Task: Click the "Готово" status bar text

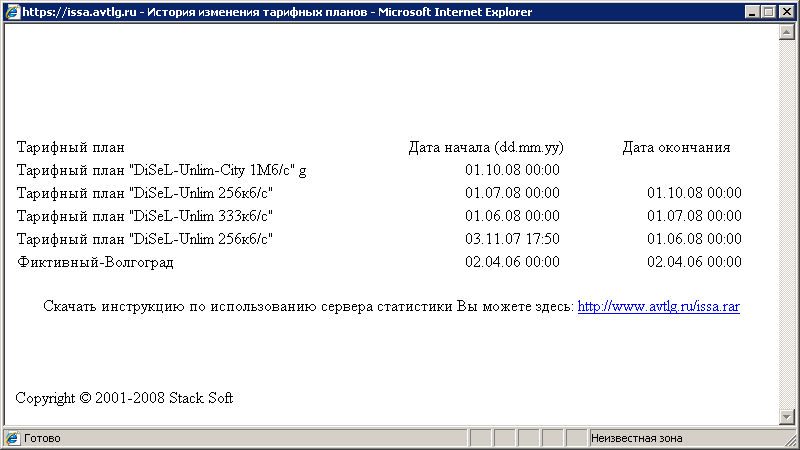Action: (x=42, y=438)
